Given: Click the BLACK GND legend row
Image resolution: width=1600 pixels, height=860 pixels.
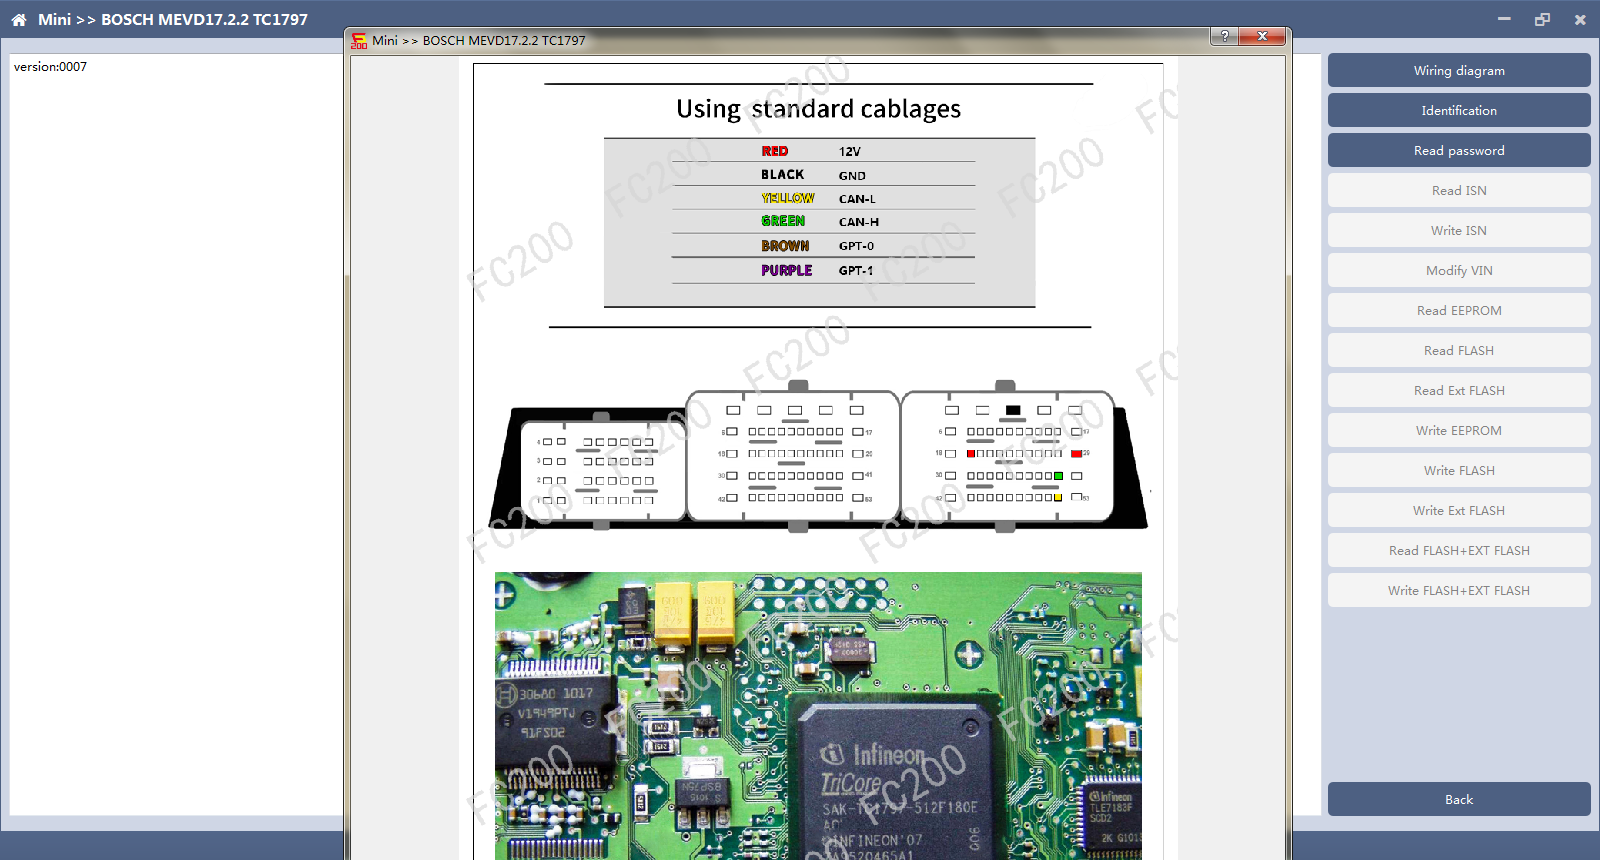Looking at the screenshot, I should coord(823,174).
